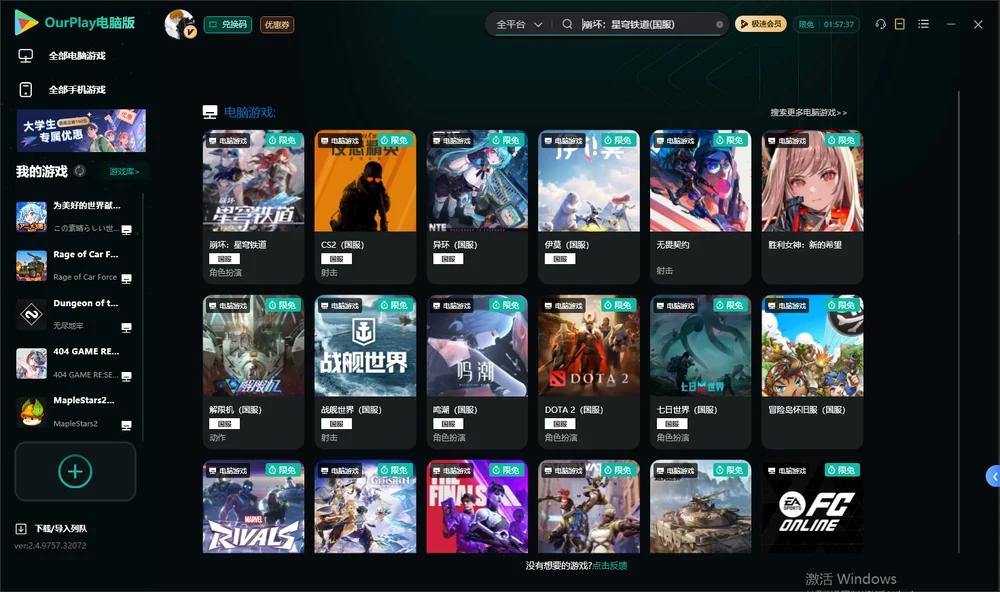Open the 战舰世界 game thumbnail
This screenshot has width=1000, height=592.
[365, 346]
